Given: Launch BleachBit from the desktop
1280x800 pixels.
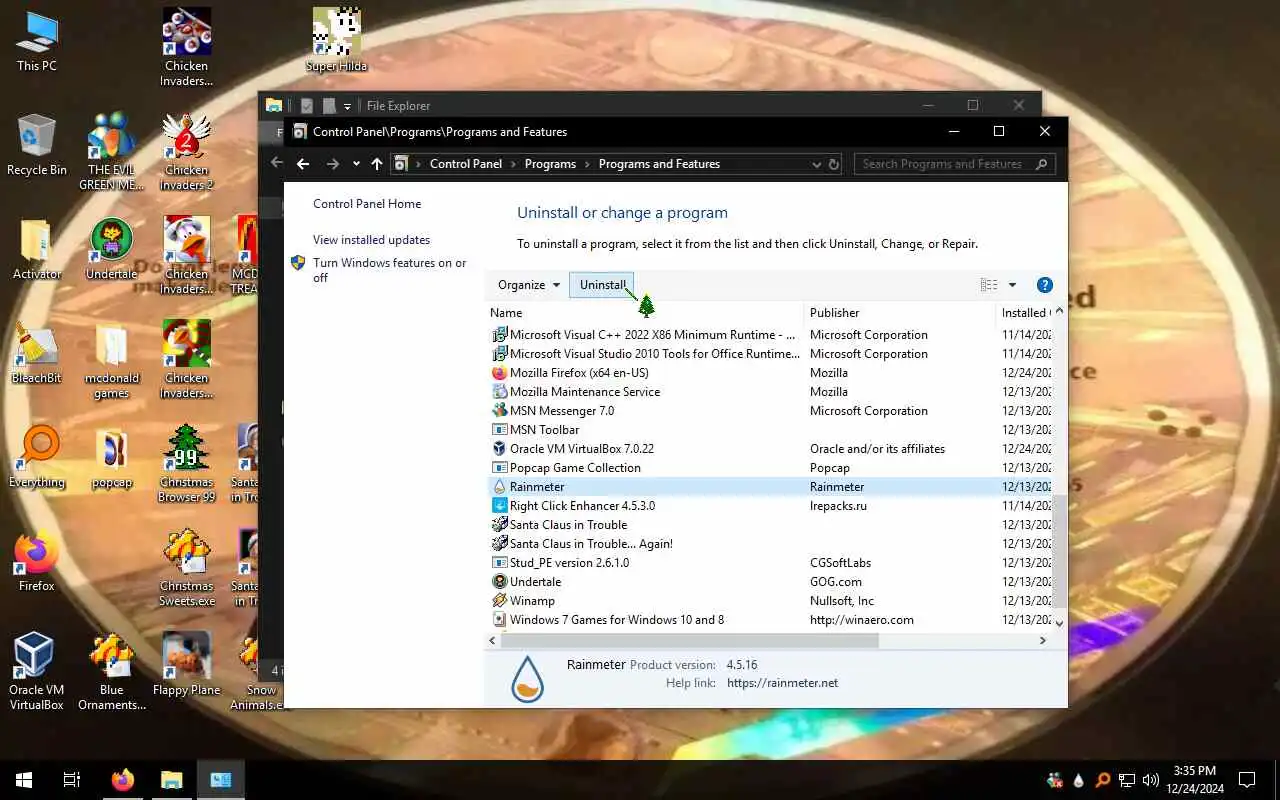Looking at the screenshot, I should coord(37,353).
